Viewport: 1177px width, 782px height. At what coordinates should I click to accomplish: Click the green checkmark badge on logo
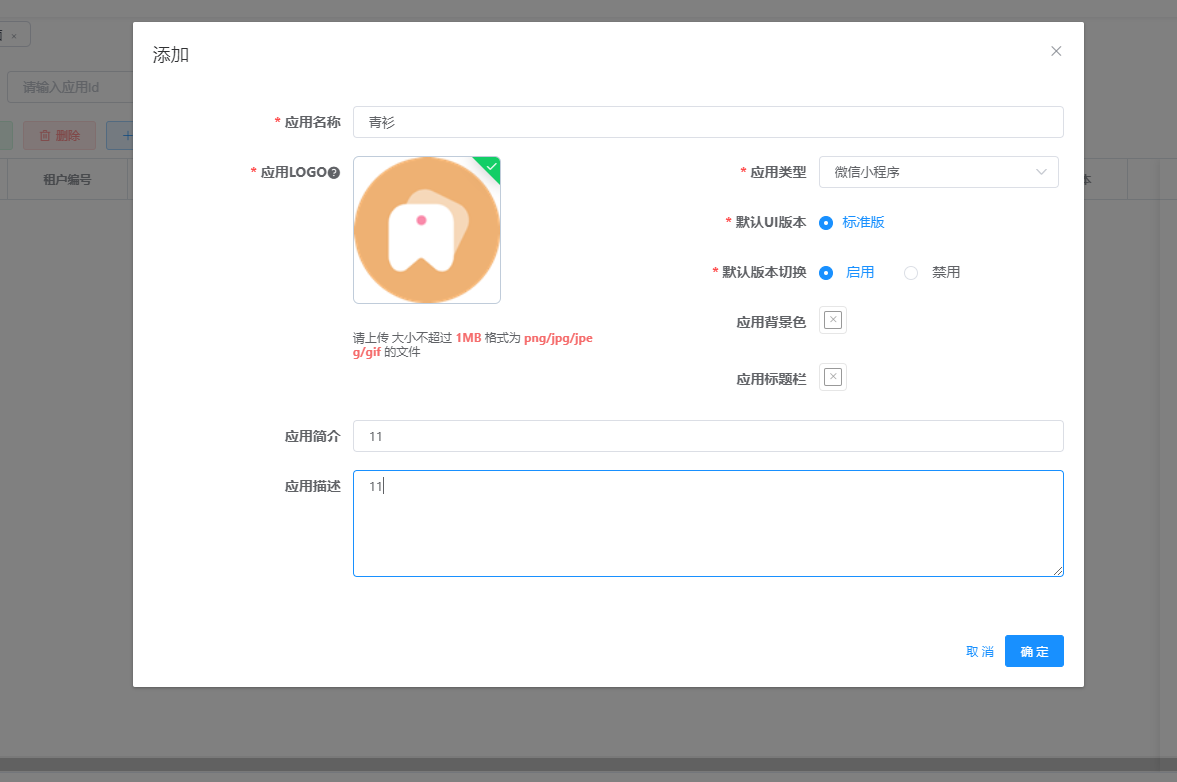click(x=491, y=167)
